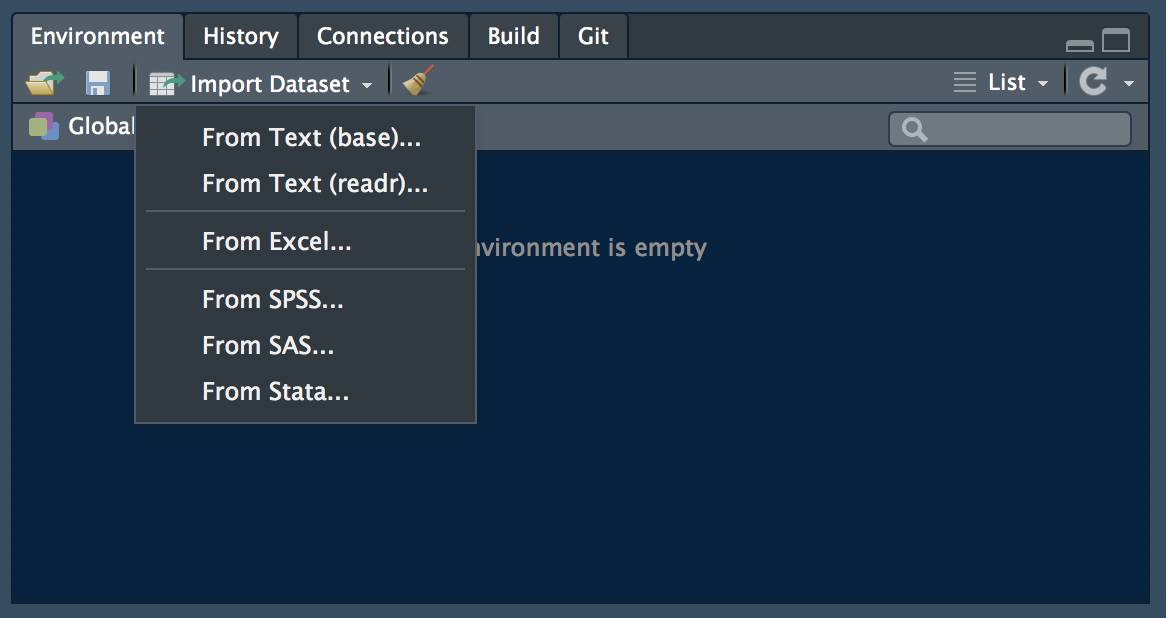This screenshot has height=618, width=1168.
Task: Refresh the environment with the circular arrow
Action: point(1094,82)
